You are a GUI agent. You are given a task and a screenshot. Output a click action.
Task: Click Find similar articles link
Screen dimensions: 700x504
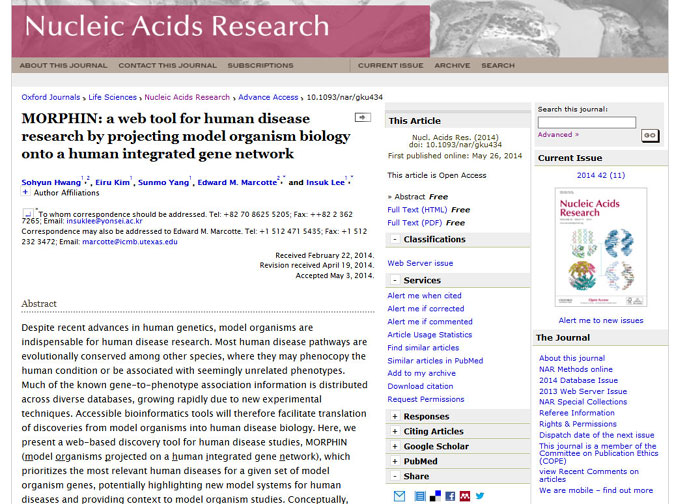(x=423, y=347)
